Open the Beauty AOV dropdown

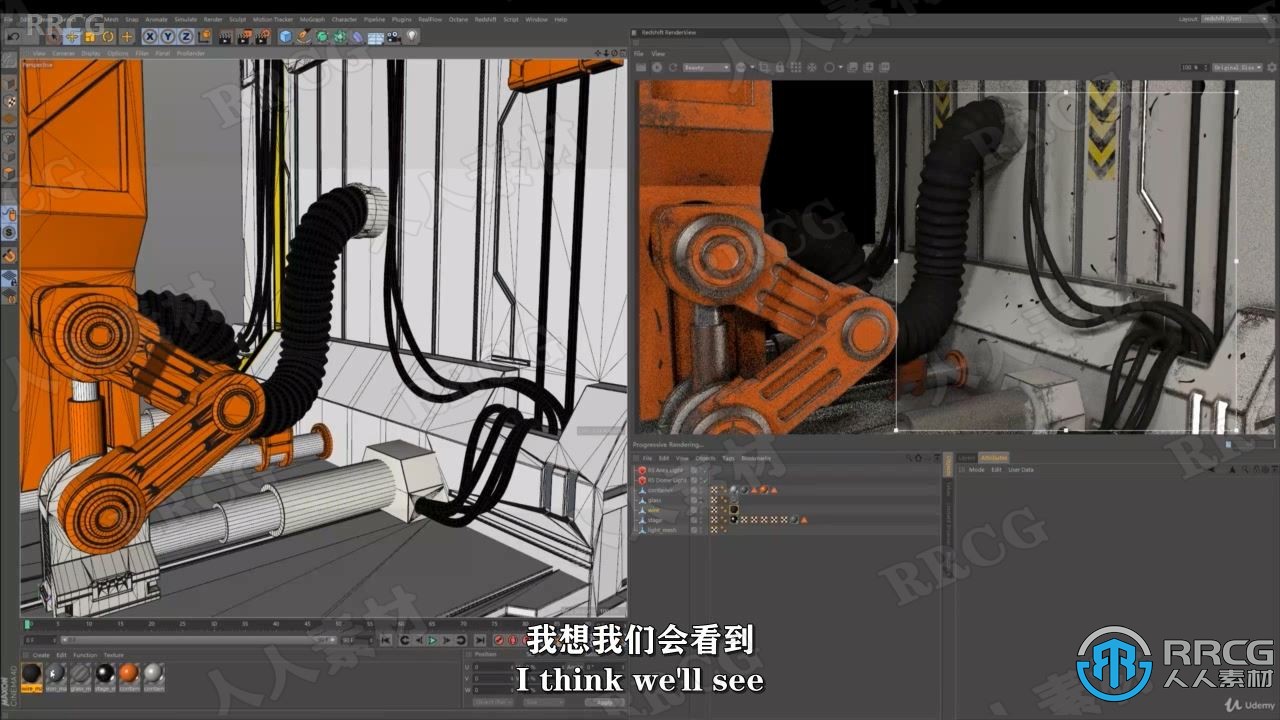tap(707, 67)
